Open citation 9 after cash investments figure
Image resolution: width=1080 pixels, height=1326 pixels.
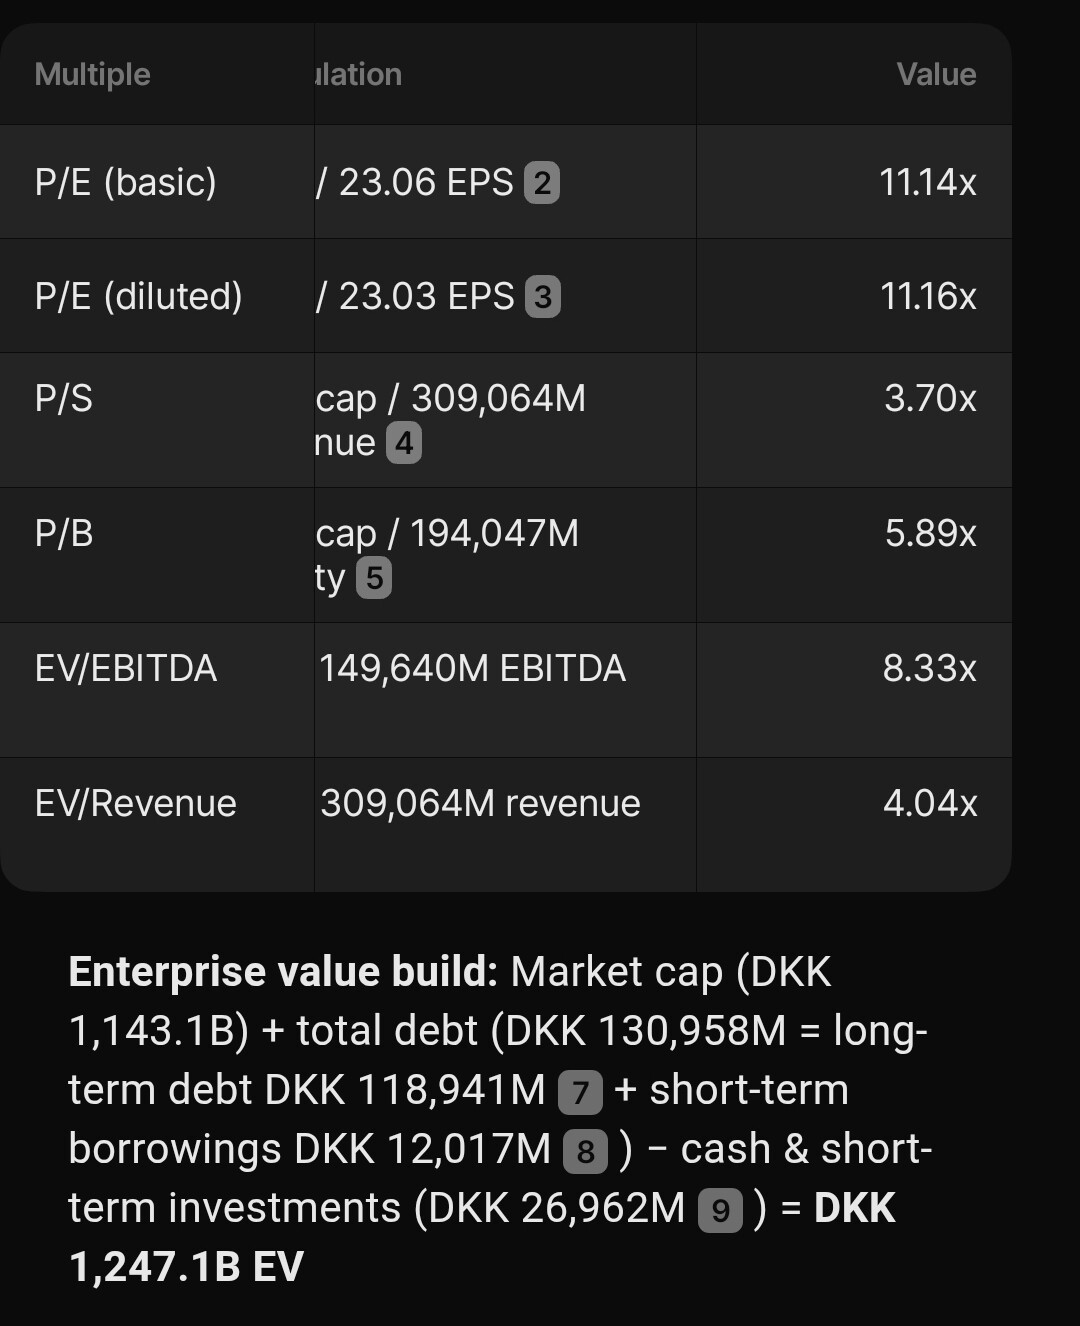[x=720, y=1211]
